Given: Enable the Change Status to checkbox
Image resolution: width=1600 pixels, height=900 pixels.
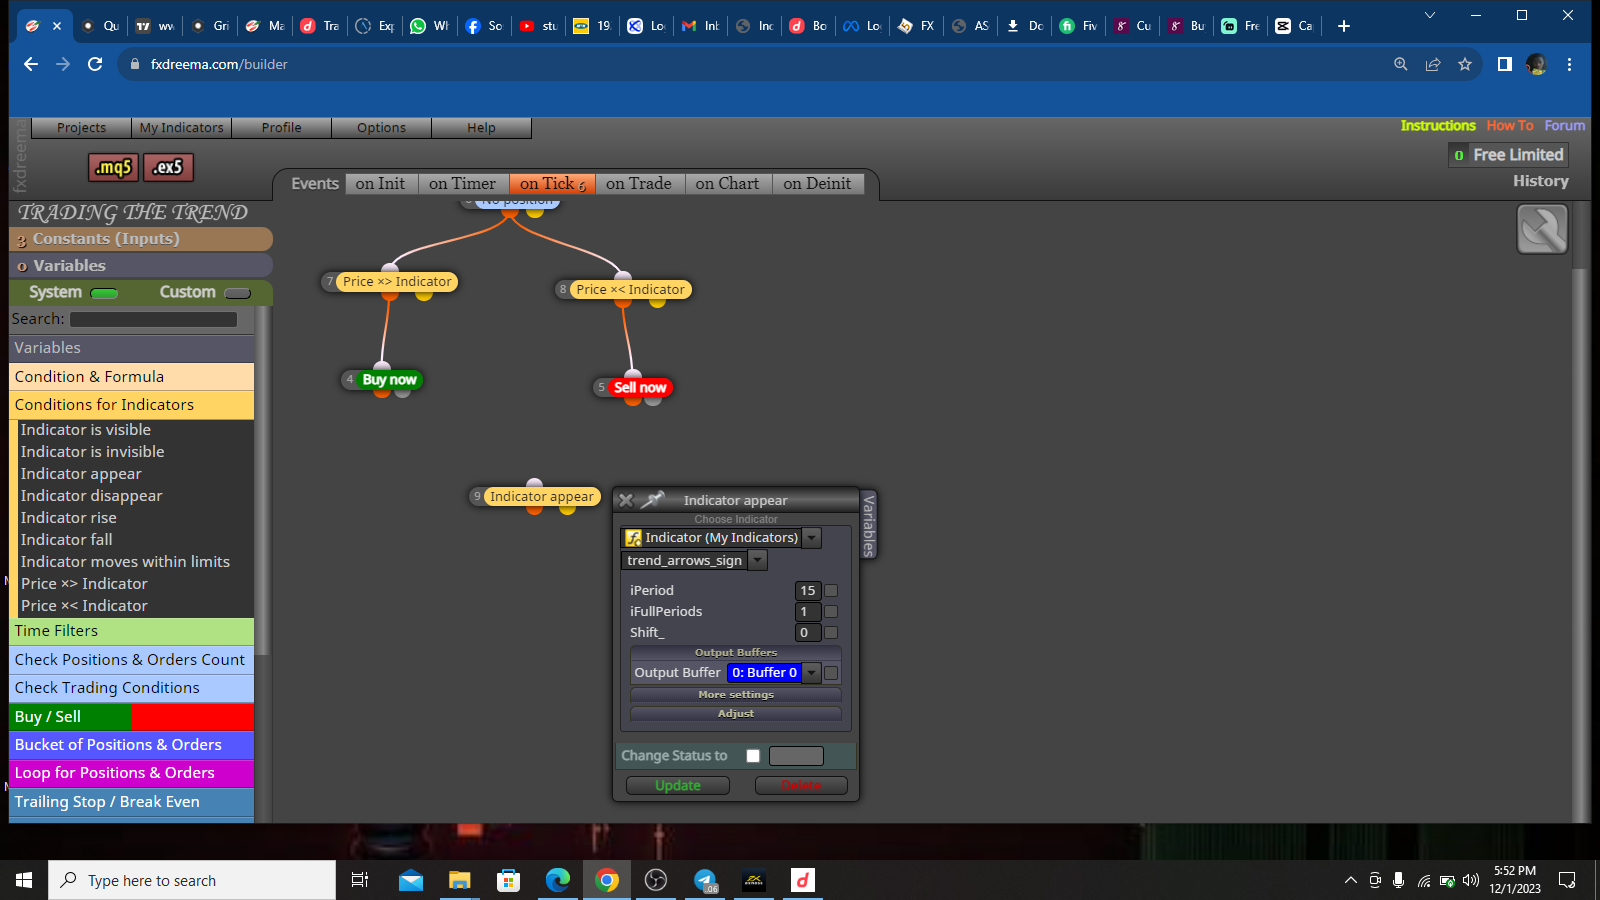Looking at the screenshot, I should pos(753,756).
